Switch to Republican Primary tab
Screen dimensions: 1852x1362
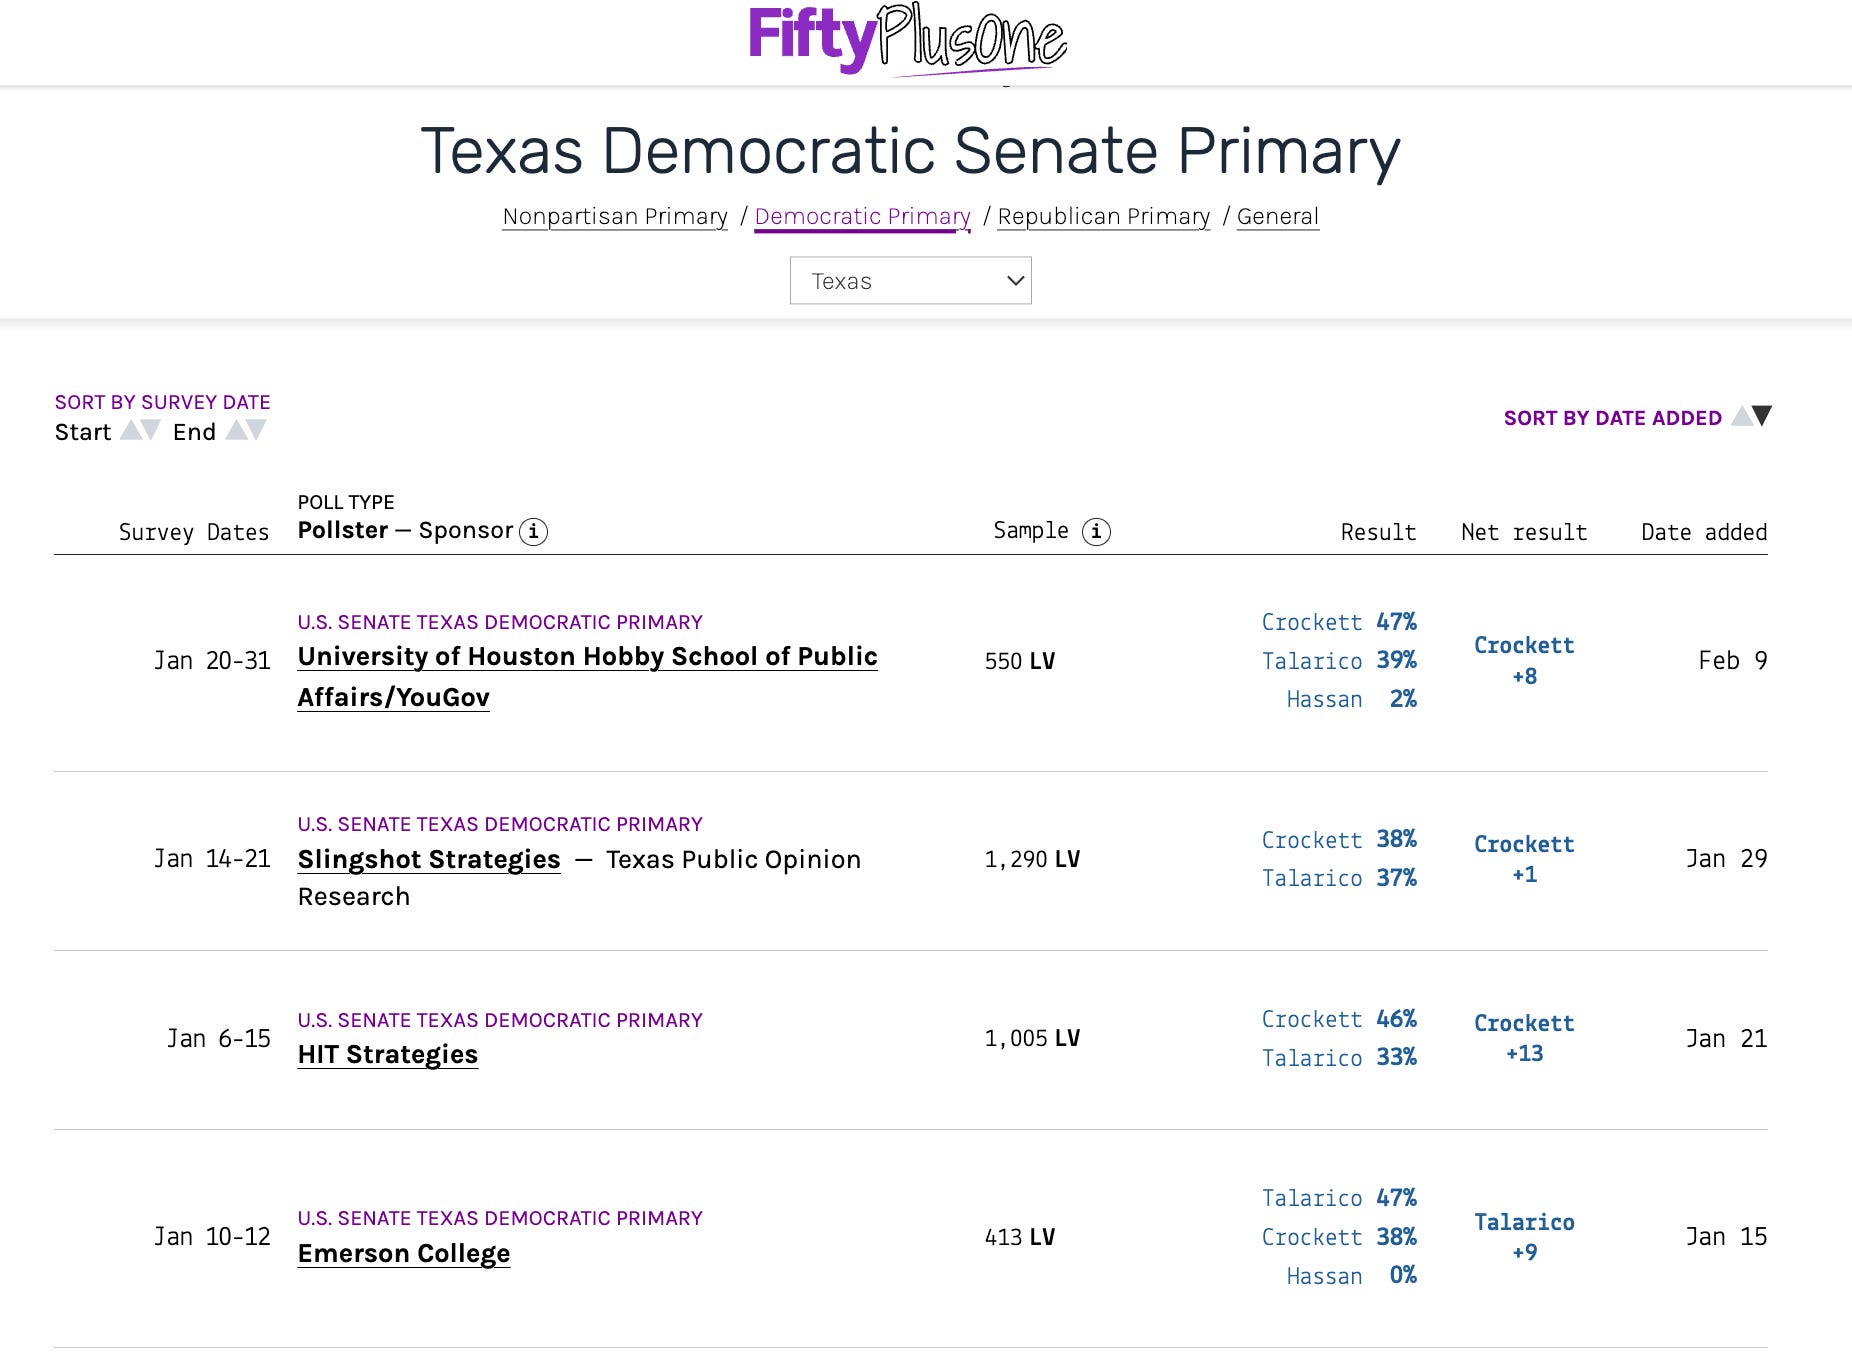click(1104, 216)
